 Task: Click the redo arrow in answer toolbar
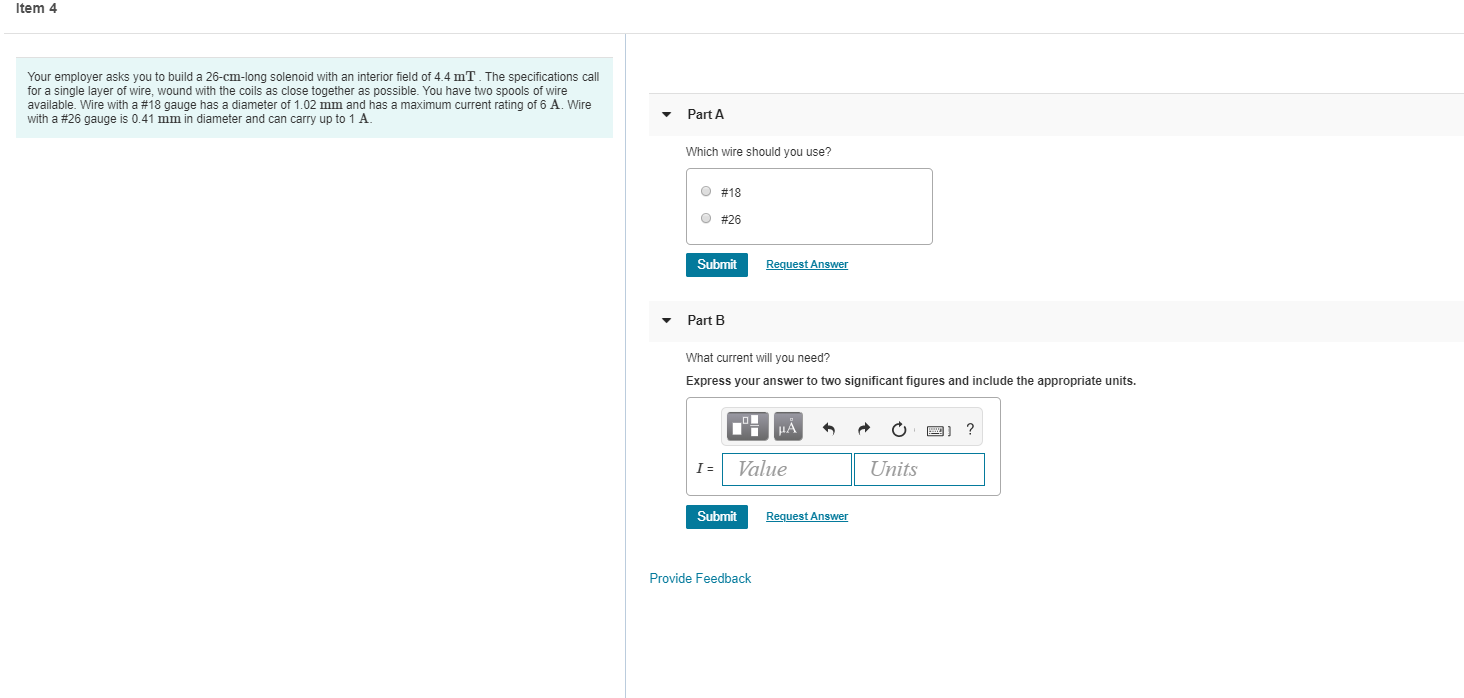click(864, 428)
